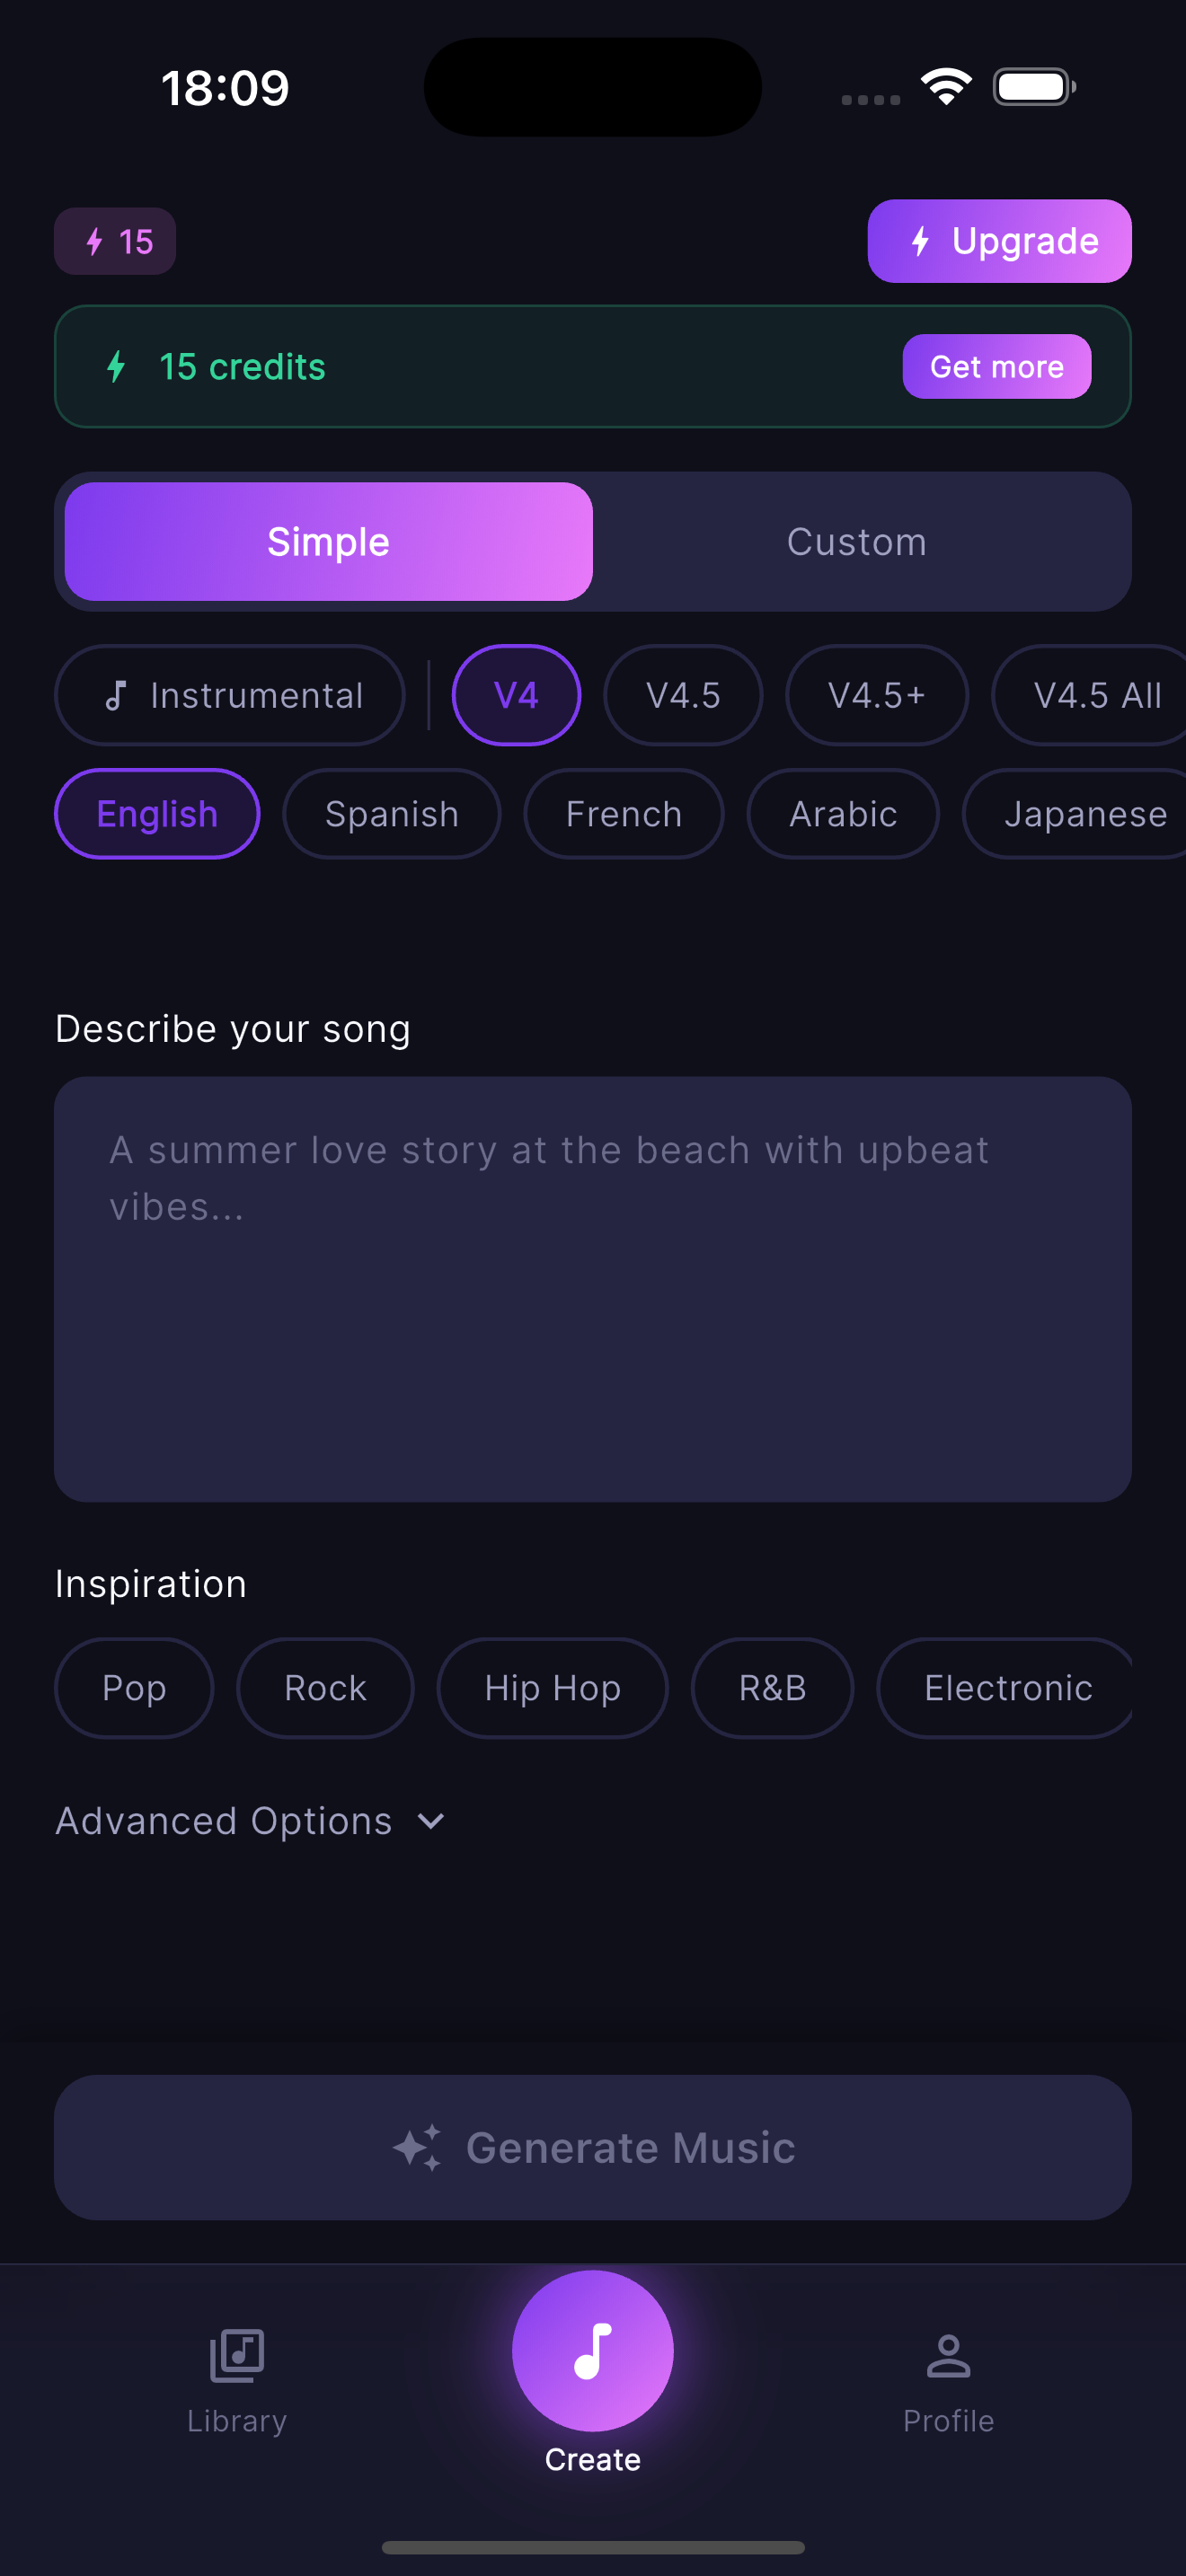Viewport: 1186px width, 2576px height.
Task: Switch to the Custom tab
Action: [856, 541]
